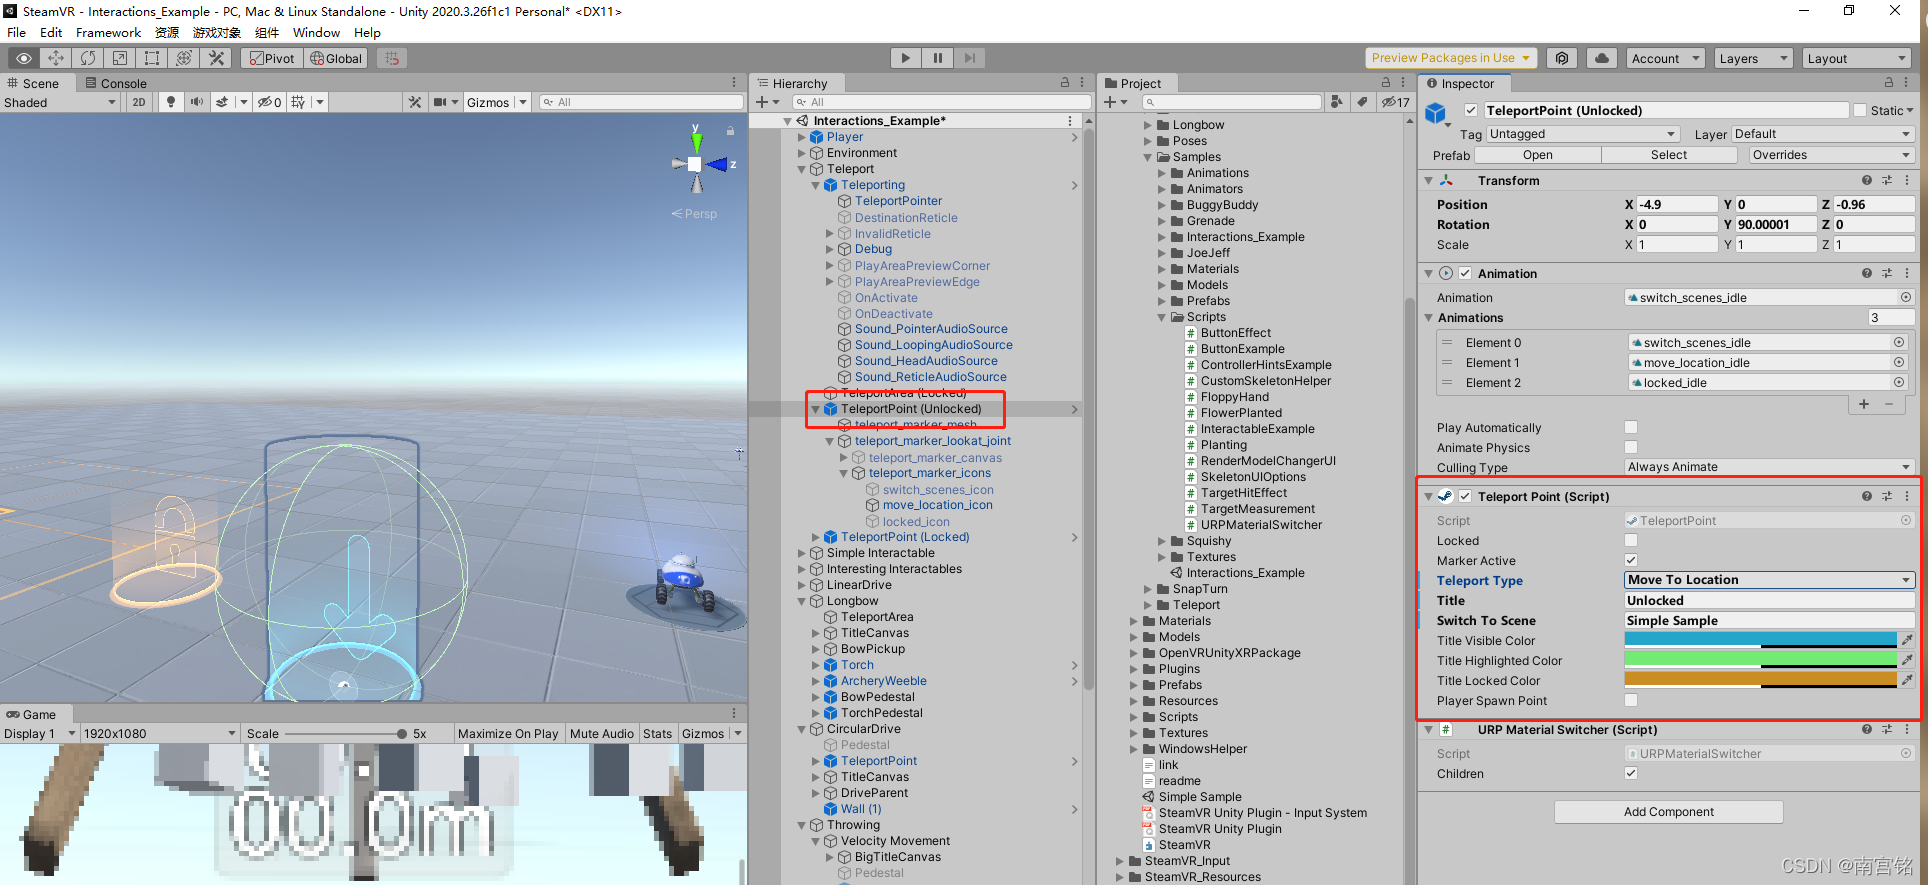The width and height of the screenshot is (1928, 885).
Task: Enable Play Automatically checkbox
Action: click(x=1631, y=427)
